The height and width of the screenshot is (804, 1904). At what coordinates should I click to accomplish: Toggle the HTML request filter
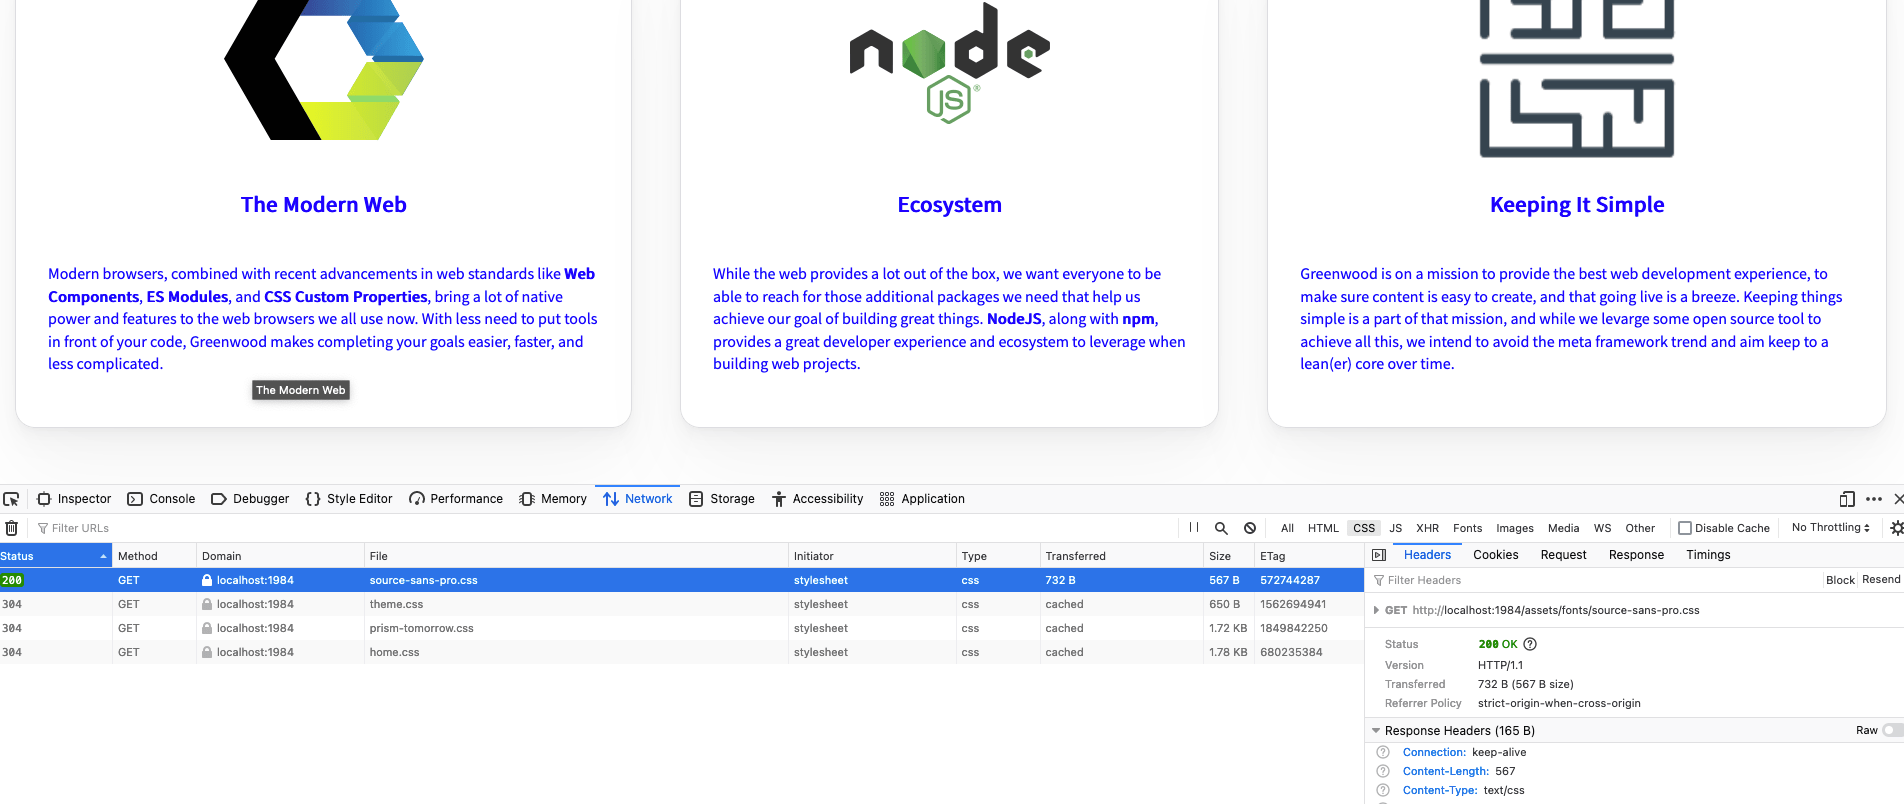1323,528
